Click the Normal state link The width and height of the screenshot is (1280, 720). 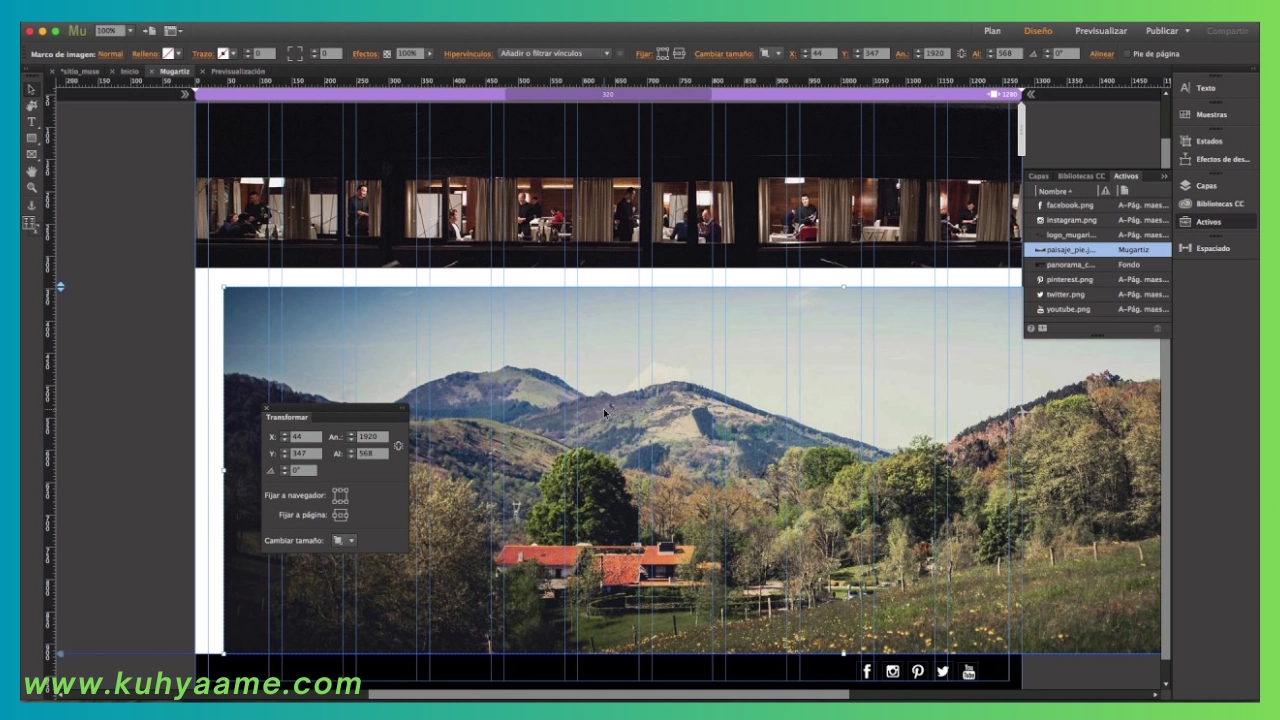[110, 54]
